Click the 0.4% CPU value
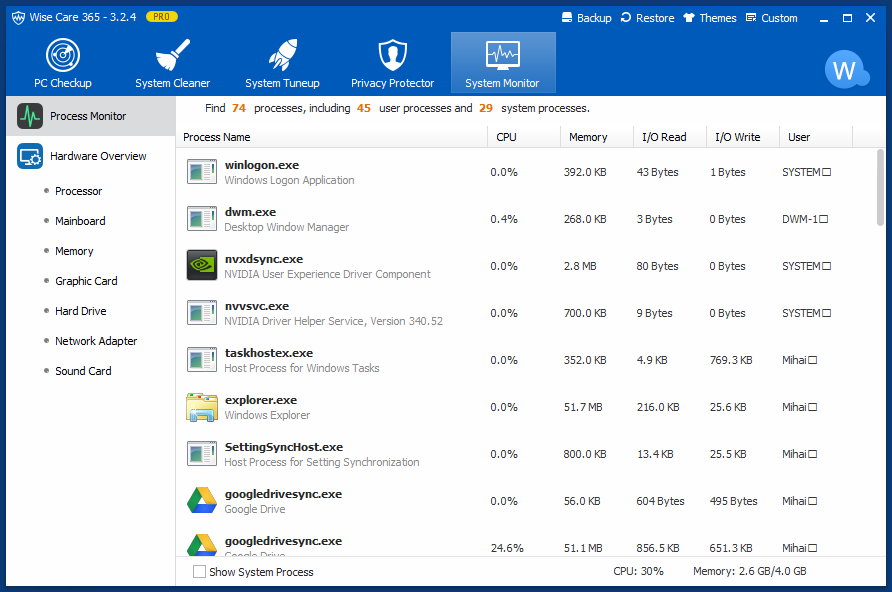The height and width of the screenshot is (592, 892). pos(504,220)
